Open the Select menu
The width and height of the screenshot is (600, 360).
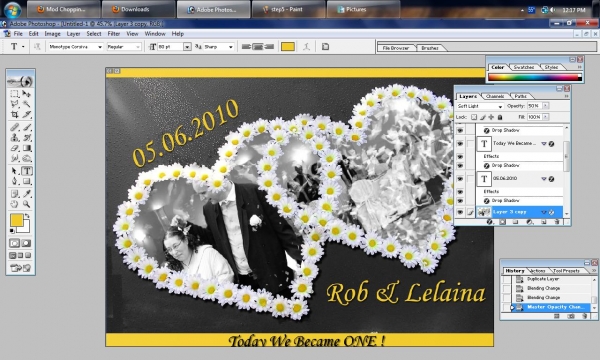click(94, 34)
